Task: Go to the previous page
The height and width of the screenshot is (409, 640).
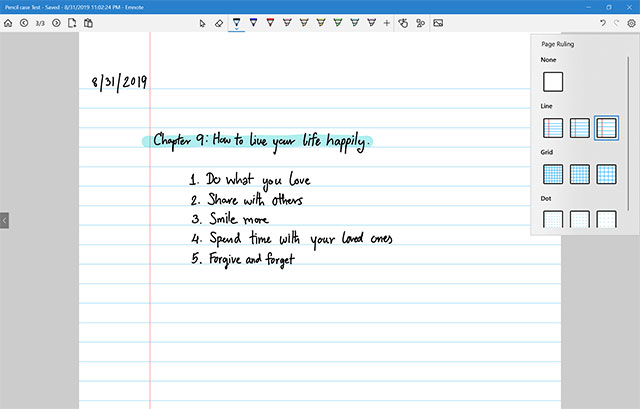Action: (x=23, y=22)
